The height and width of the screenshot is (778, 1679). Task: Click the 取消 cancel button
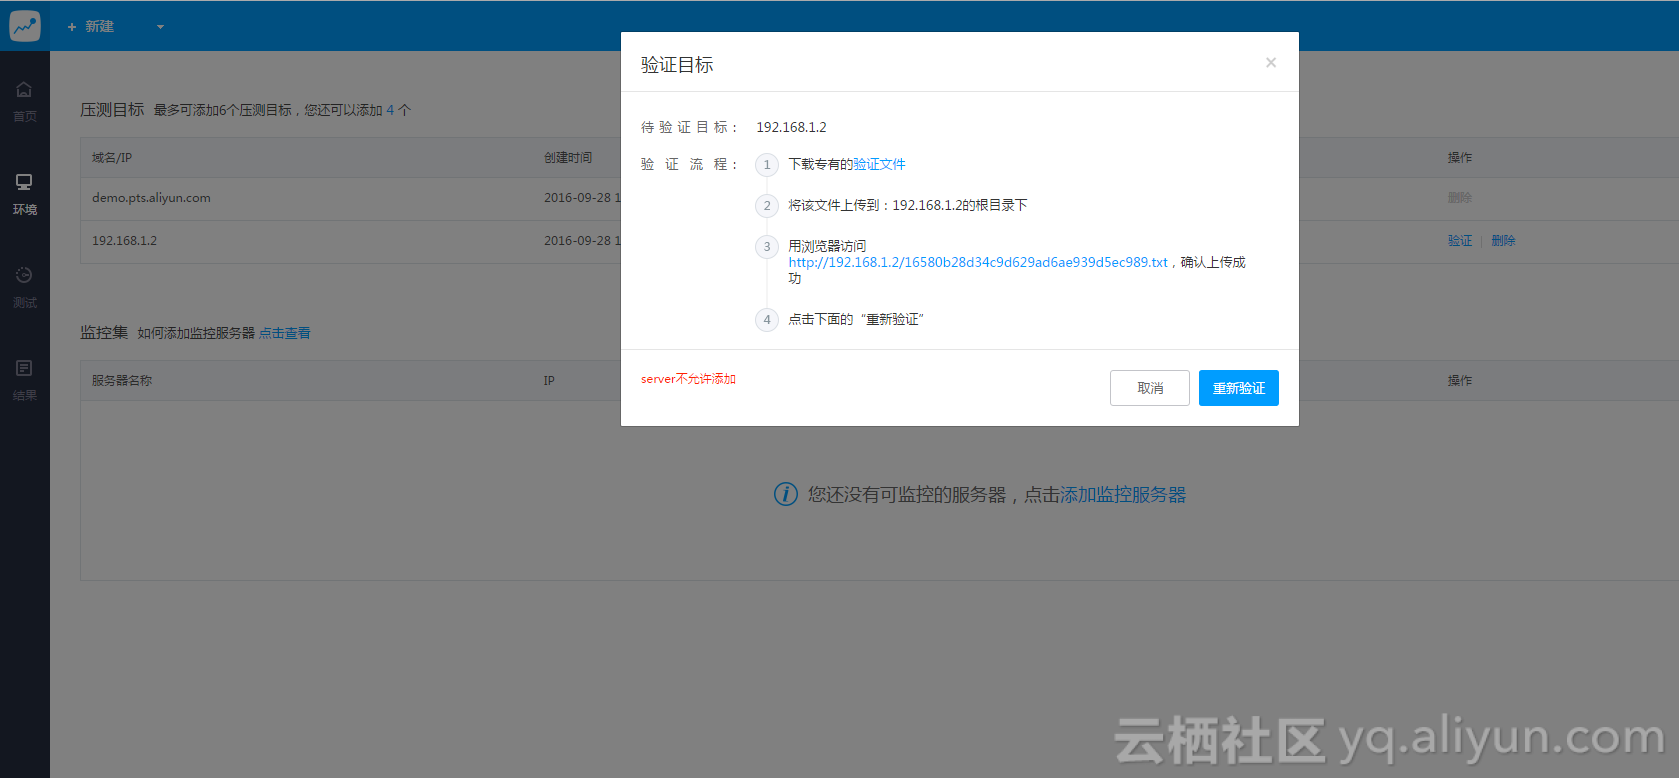click(x=1150, y=388)
